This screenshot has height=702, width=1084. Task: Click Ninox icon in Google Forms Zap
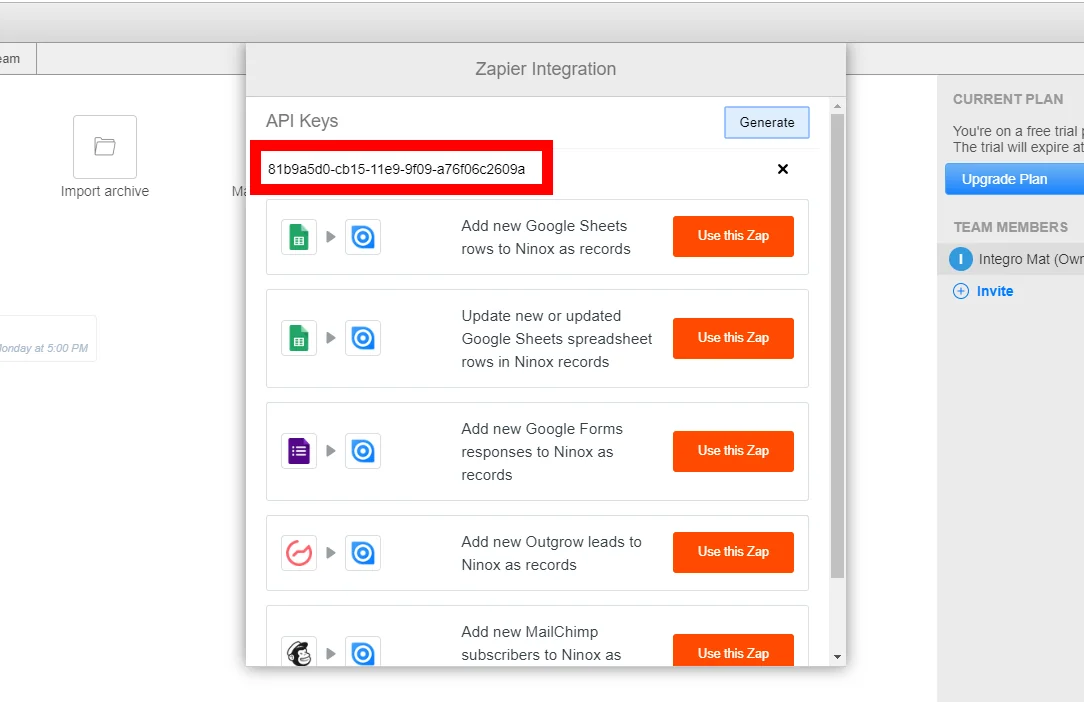click(363, 451)
